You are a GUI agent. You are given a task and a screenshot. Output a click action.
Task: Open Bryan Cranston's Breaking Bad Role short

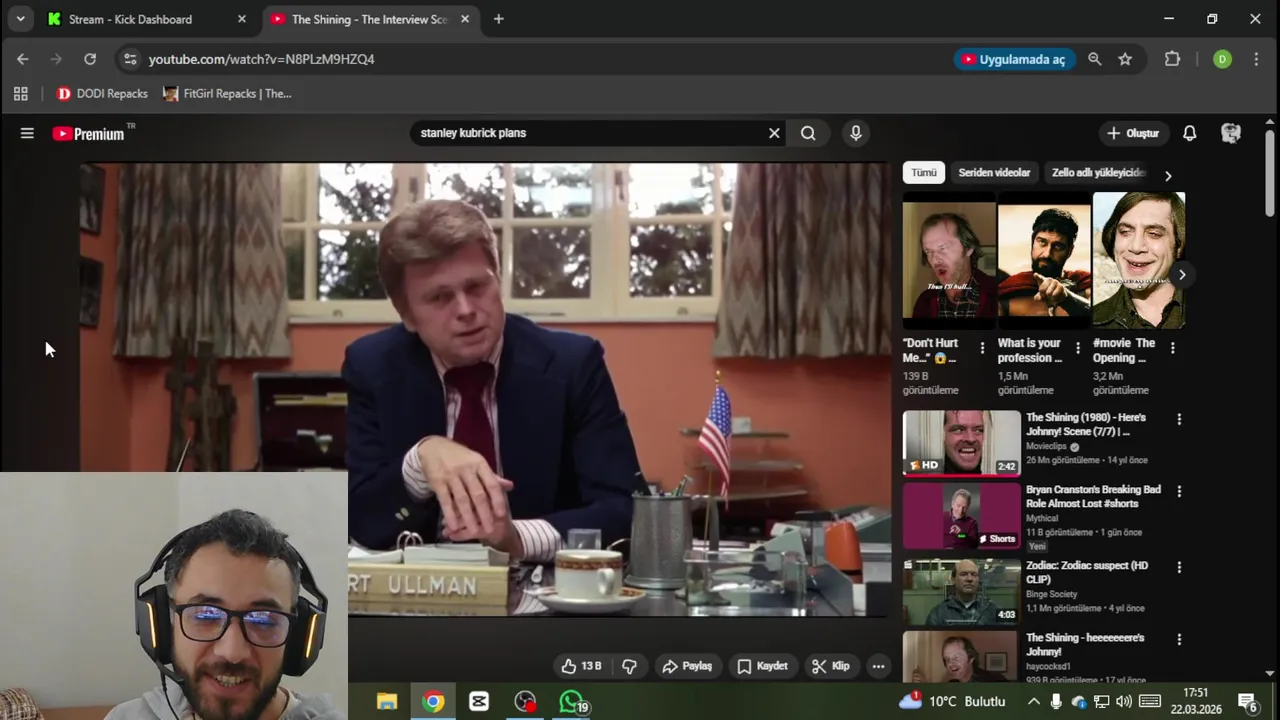click(1093, 496)
